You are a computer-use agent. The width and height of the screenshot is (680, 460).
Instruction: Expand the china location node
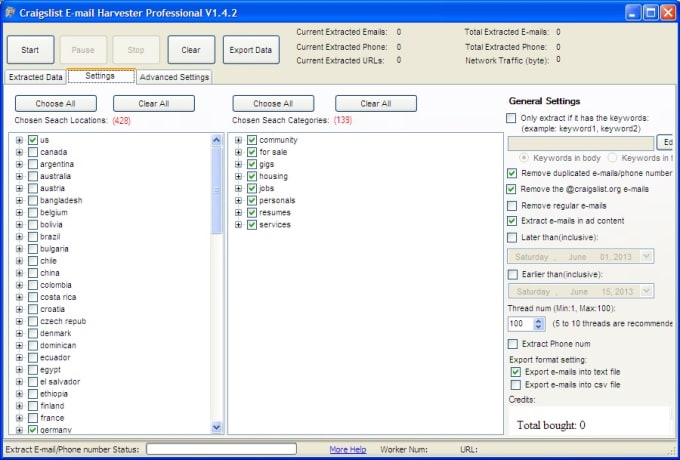click(x=19, y=273)
